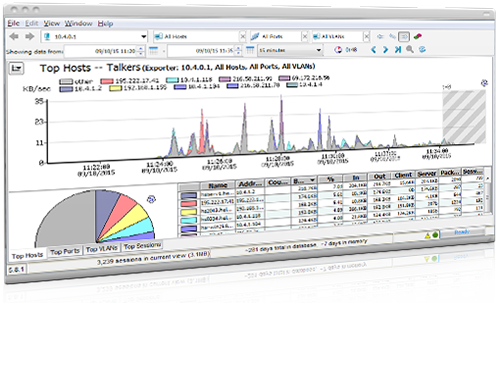Click the yellow warning triangle status icon
The height and width of the screenshot is (375, 500).
coord(428,236)
